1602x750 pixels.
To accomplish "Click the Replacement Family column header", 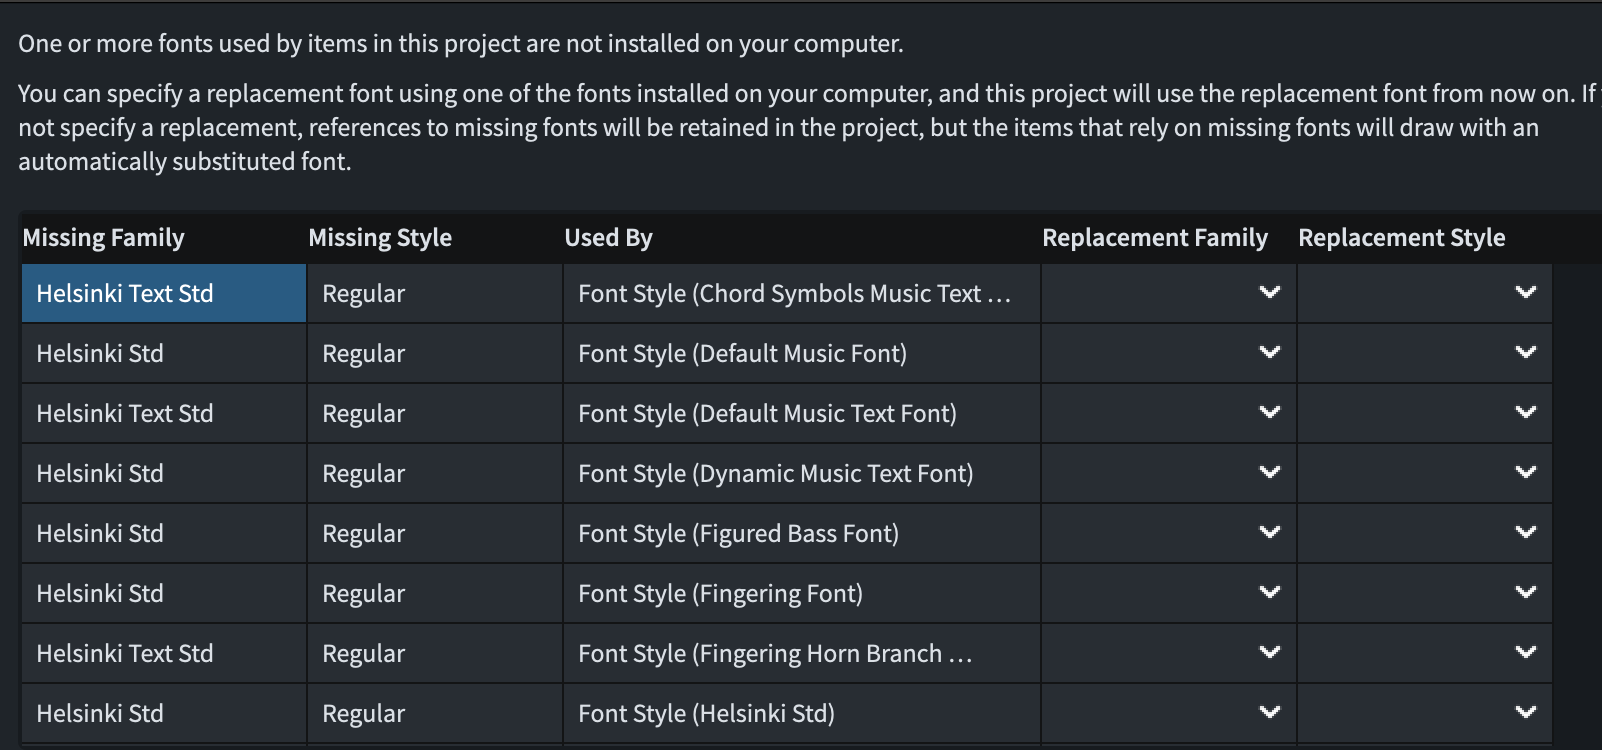I will coord(1154,238).
